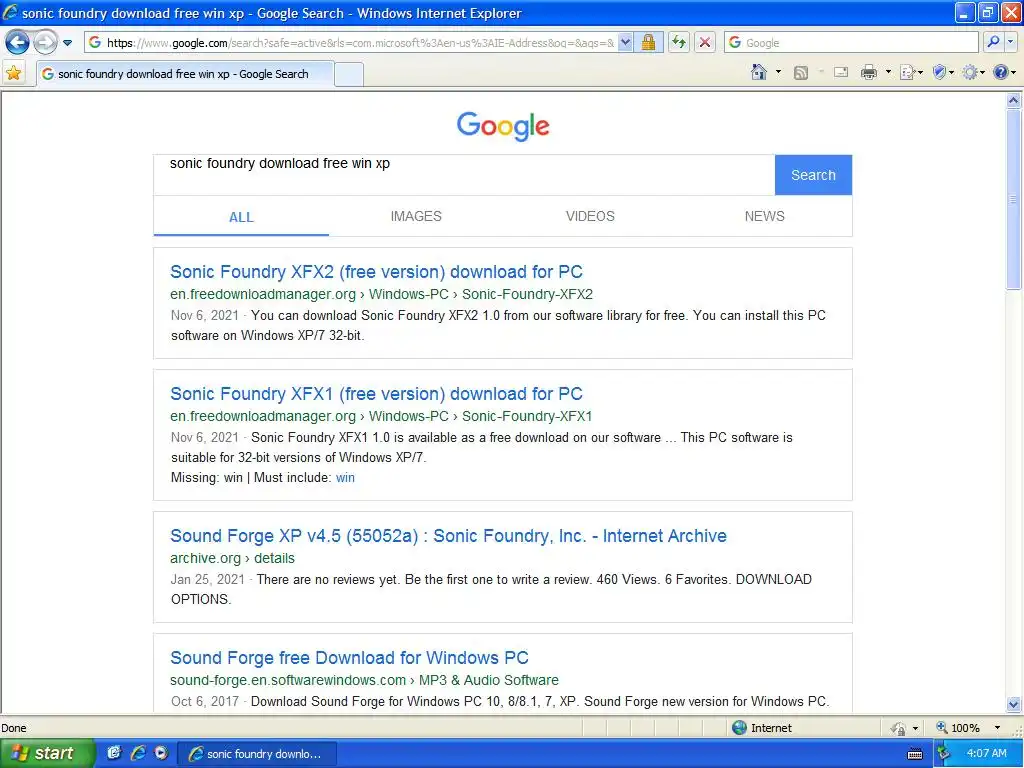Click the Home icon in command bar
This screenshot has width=1024, height=768.
point(758,72)
